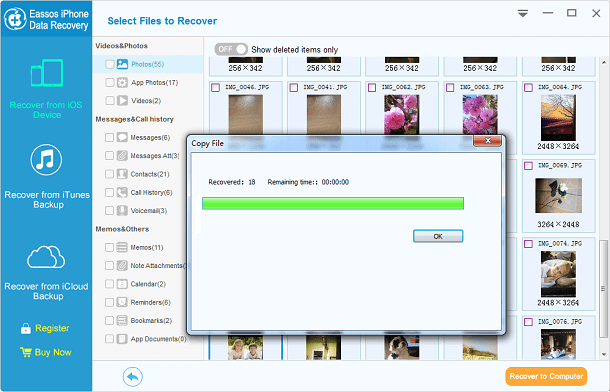This screenshot has height=392, width=610.
Task: Click the IMG_0041.JPG file name
Action: [325, 87]
